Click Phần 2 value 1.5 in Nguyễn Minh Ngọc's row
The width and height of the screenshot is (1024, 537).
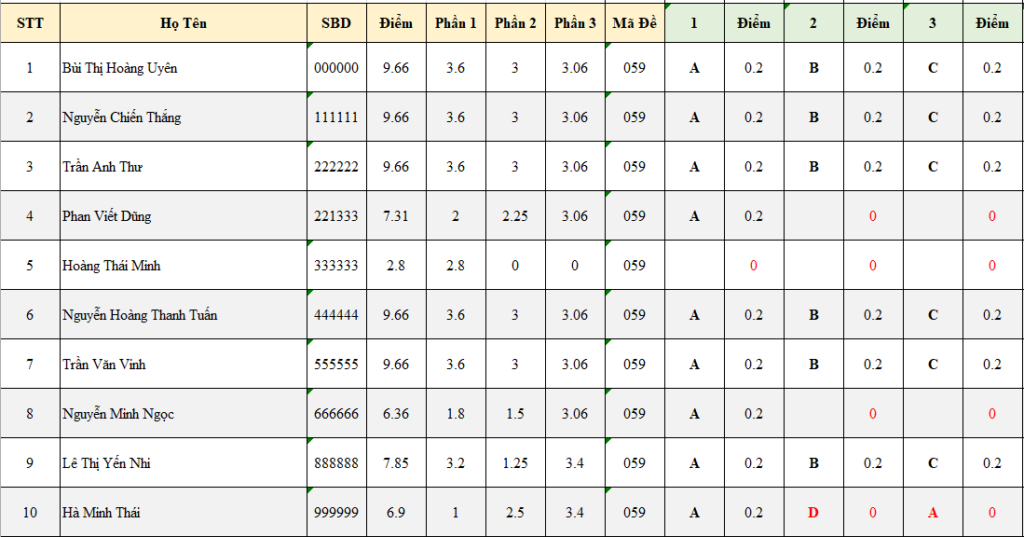pos(515,414)
